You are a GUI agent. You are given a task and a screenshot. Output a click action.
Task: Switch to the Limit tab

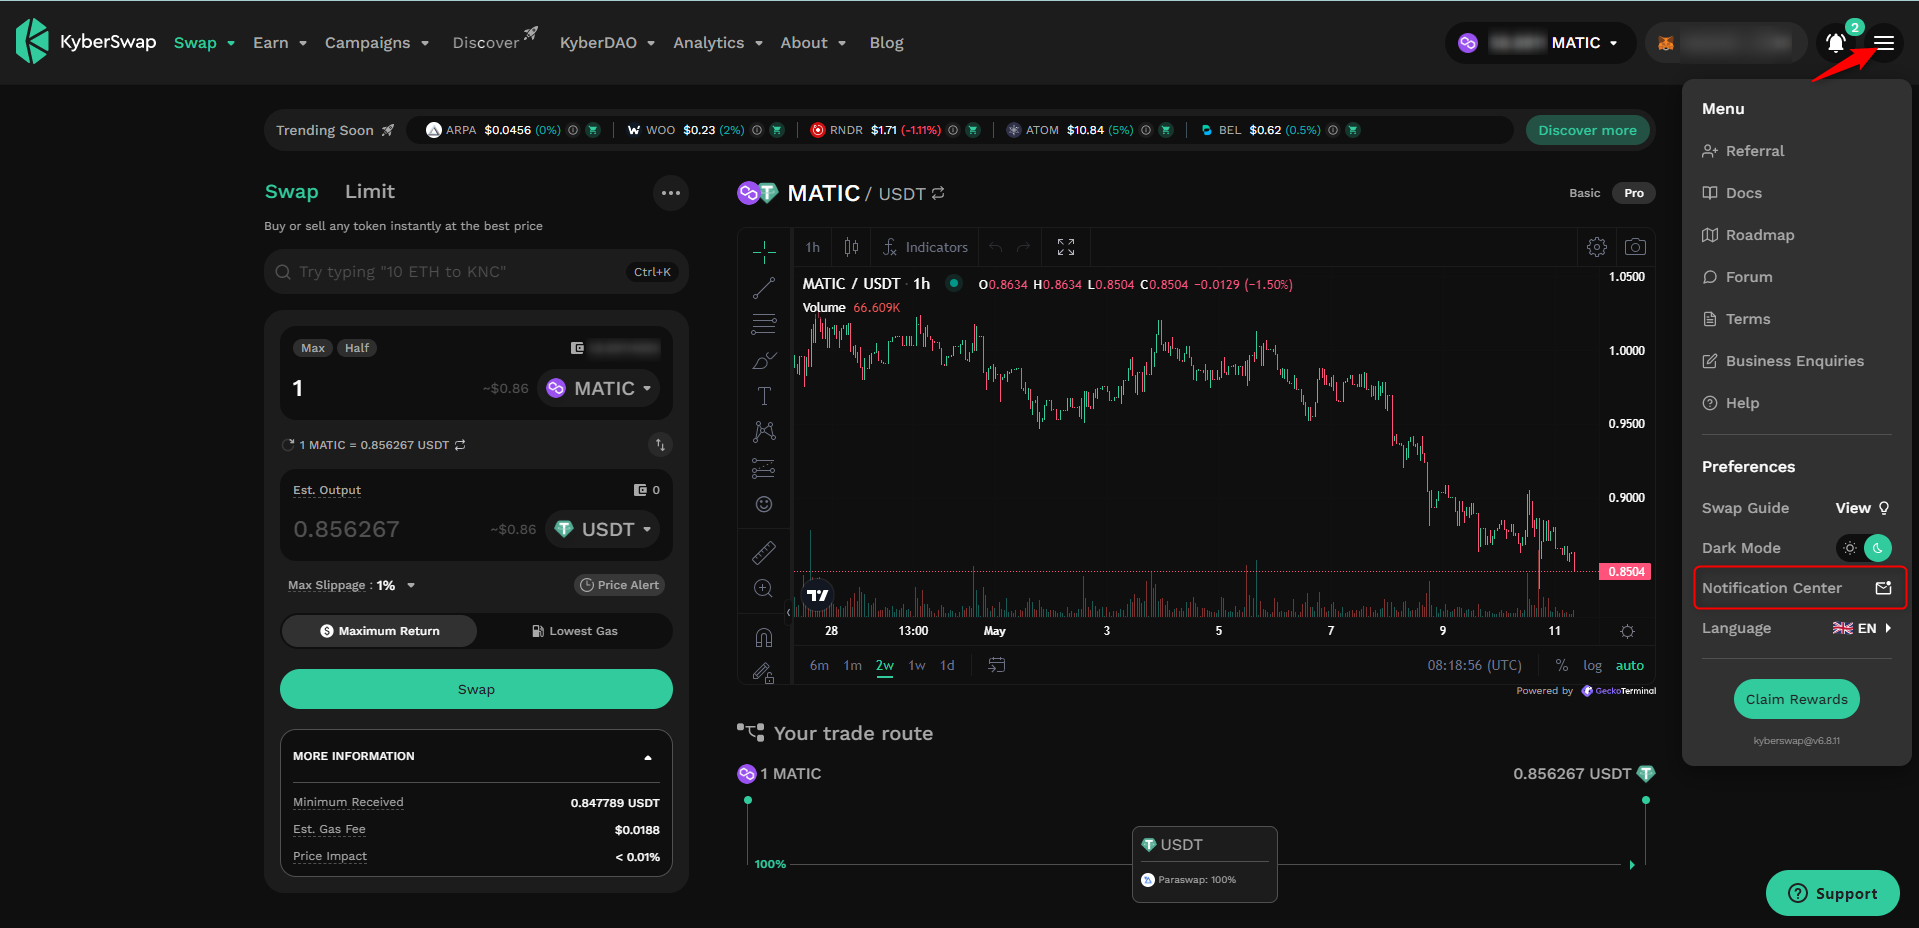[370, 191]
